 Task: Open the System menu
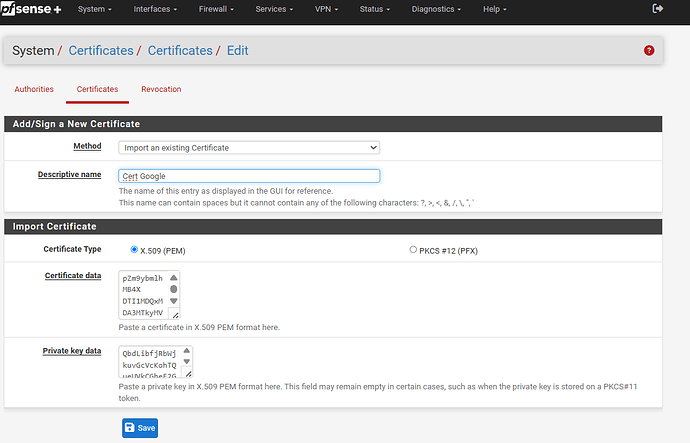pos(95,9)
